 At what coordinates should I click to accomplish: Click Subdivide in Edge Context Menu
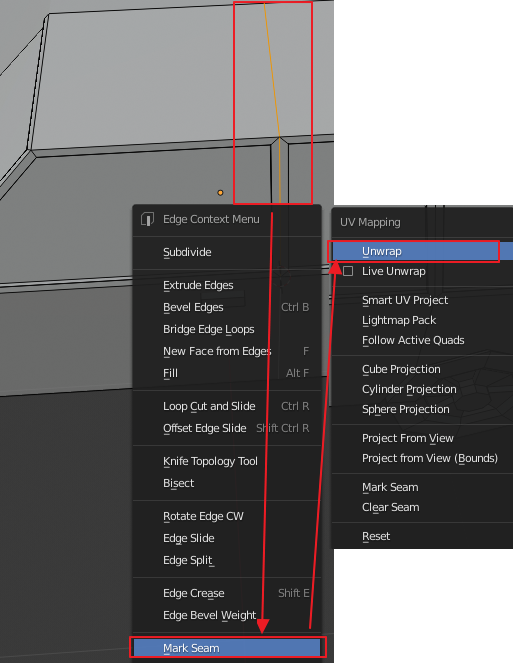[227, 252]
